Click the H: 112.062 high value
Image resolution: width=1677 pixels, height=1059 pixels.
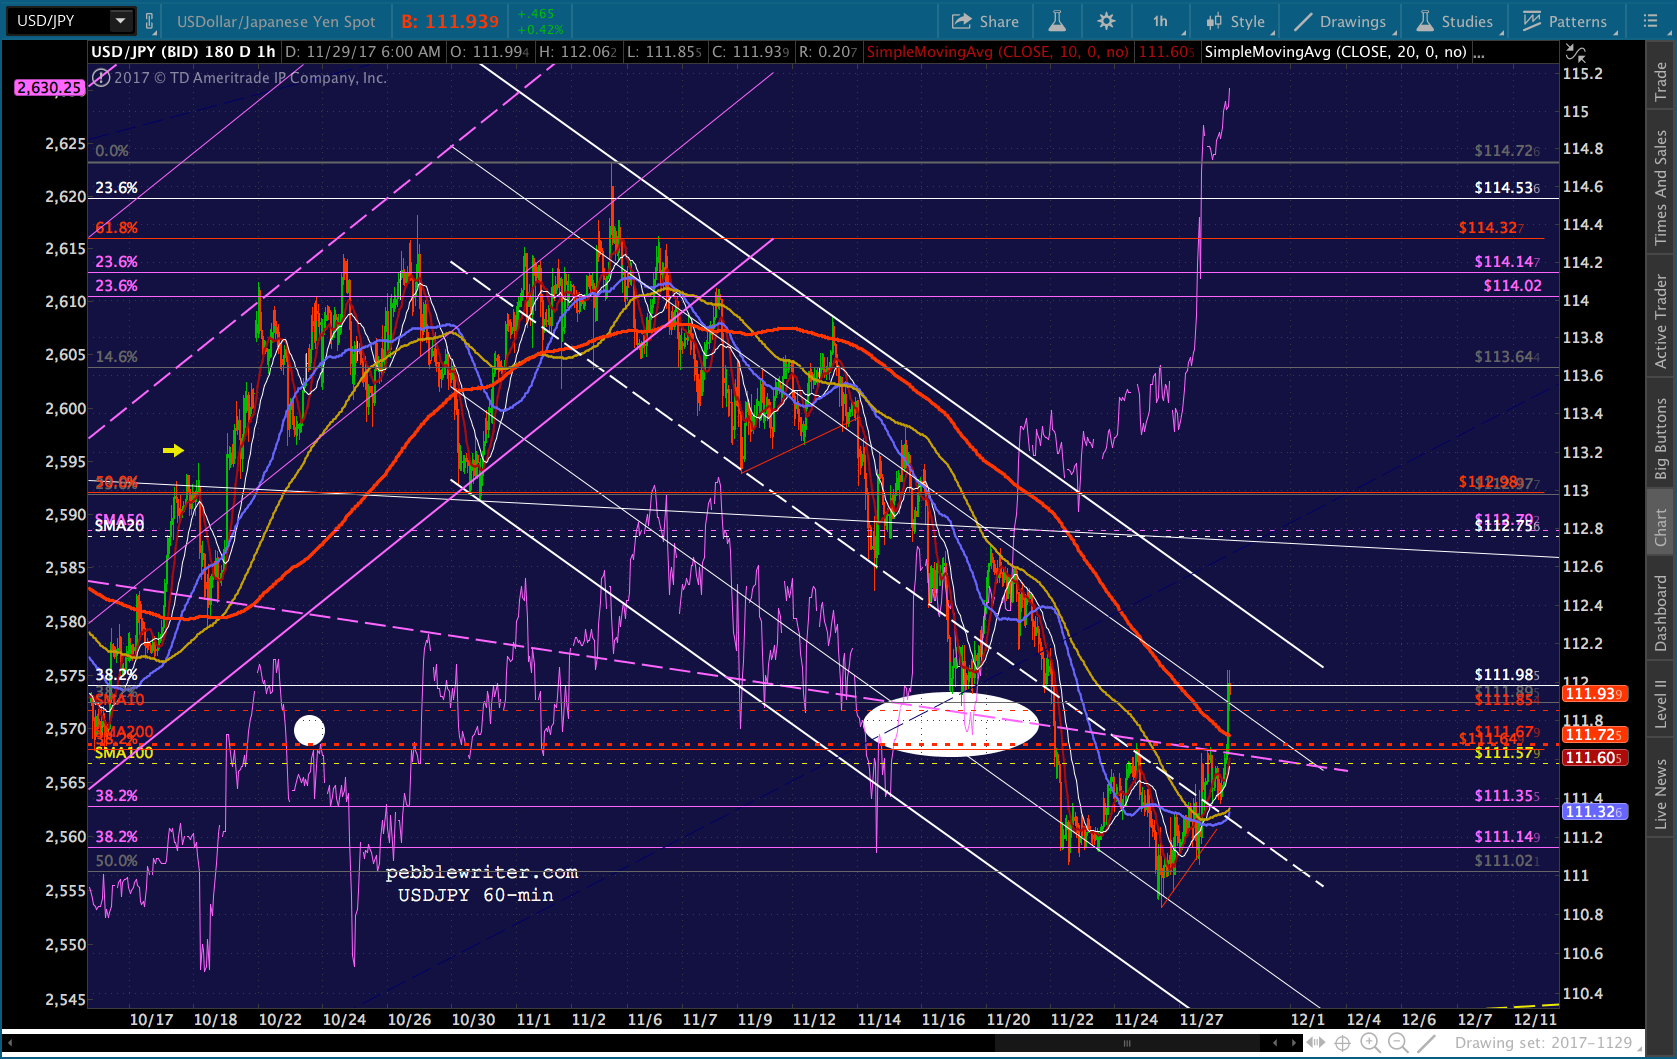pyautogui.click(x=577, y=52)
